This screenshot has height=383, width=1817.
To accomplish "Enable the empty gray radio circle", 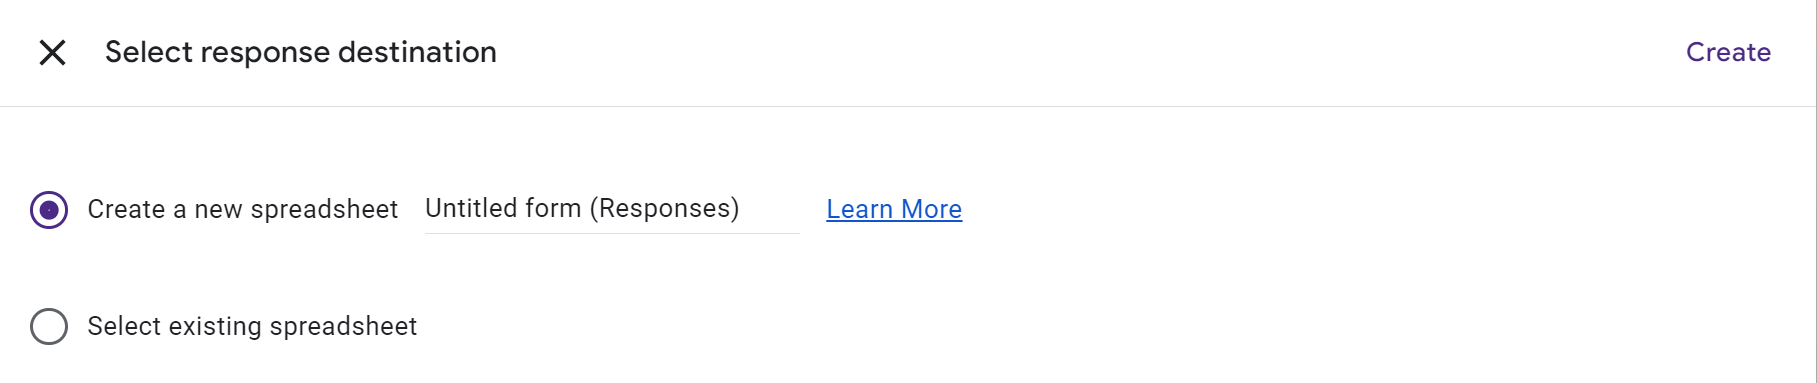I will [x=49, y=326].
